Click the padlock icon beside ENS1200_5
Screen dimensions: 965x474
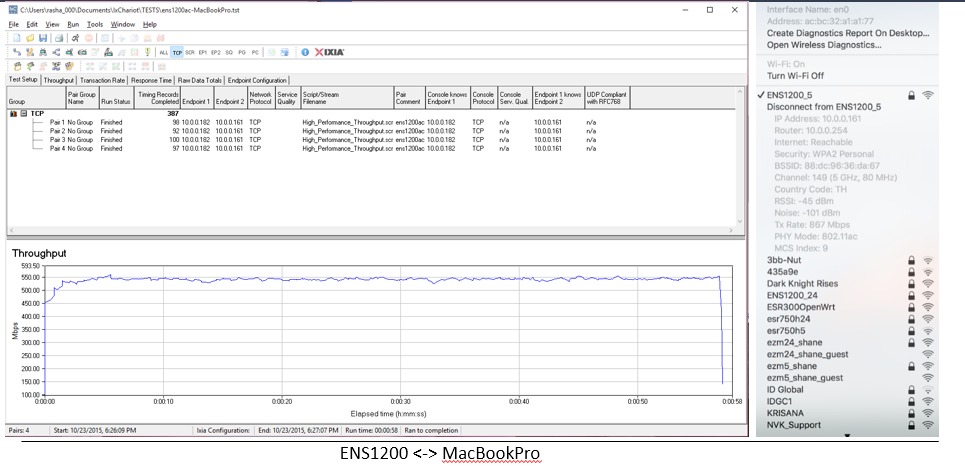click(x=911, y=95)
